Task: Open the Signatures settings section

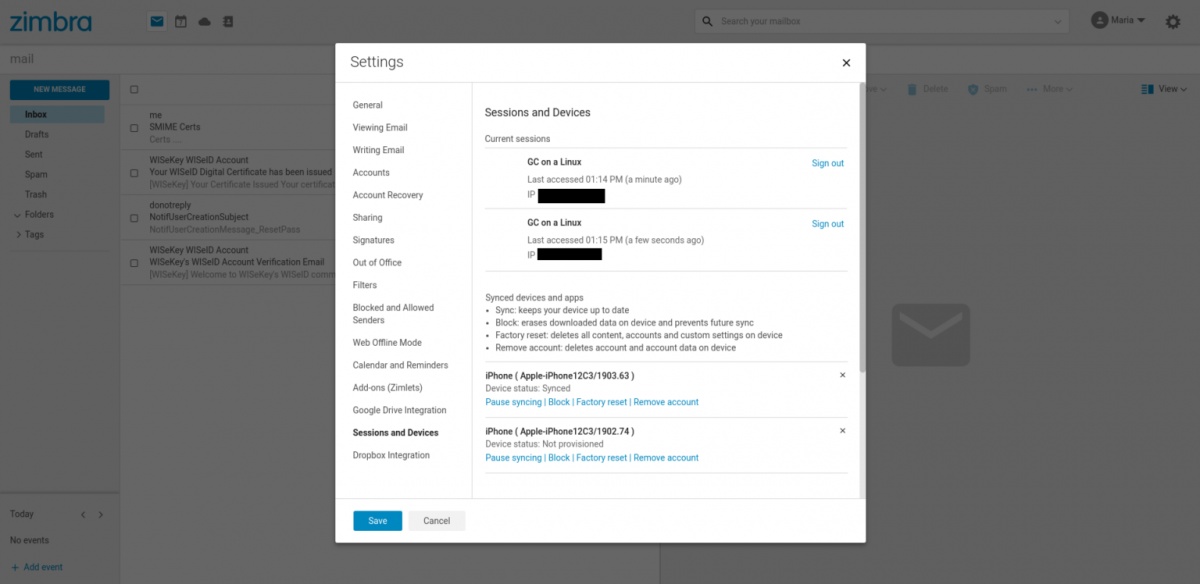Action: [x=373, y=240]
